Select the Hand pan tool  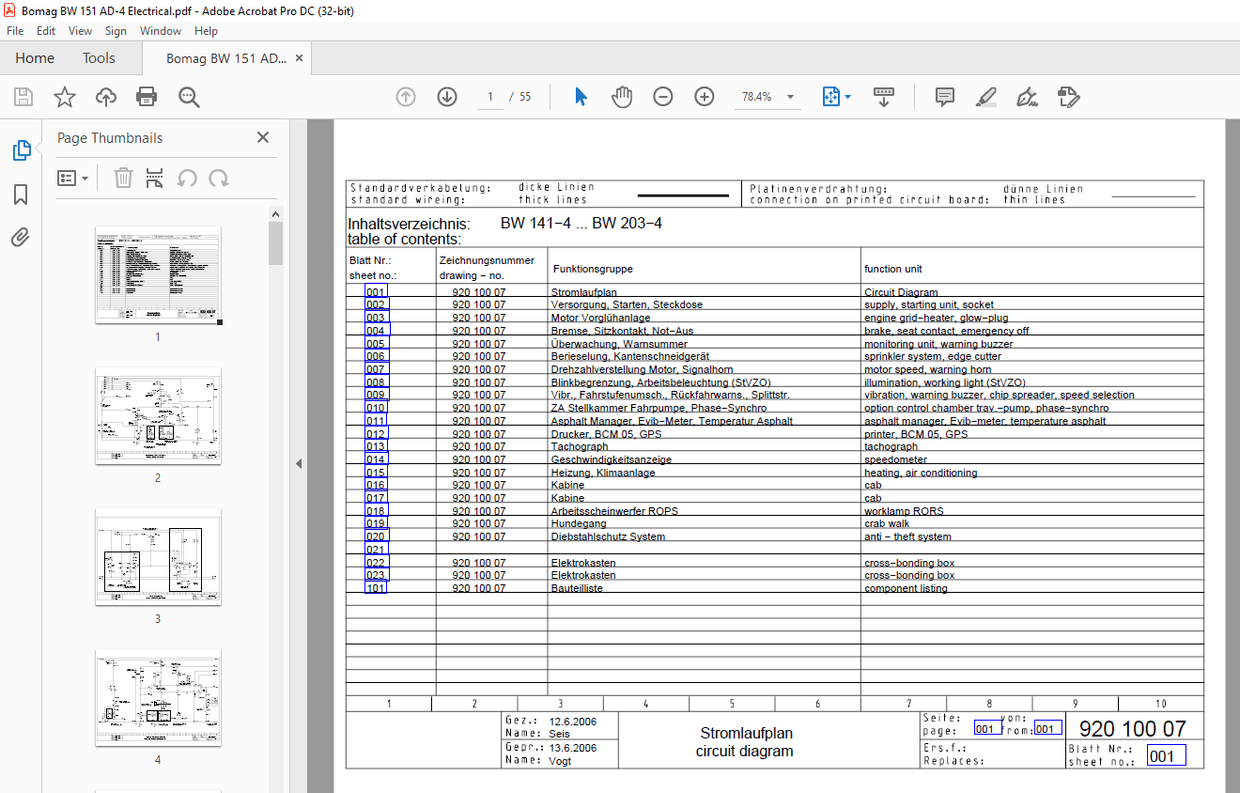click(622, 97)
